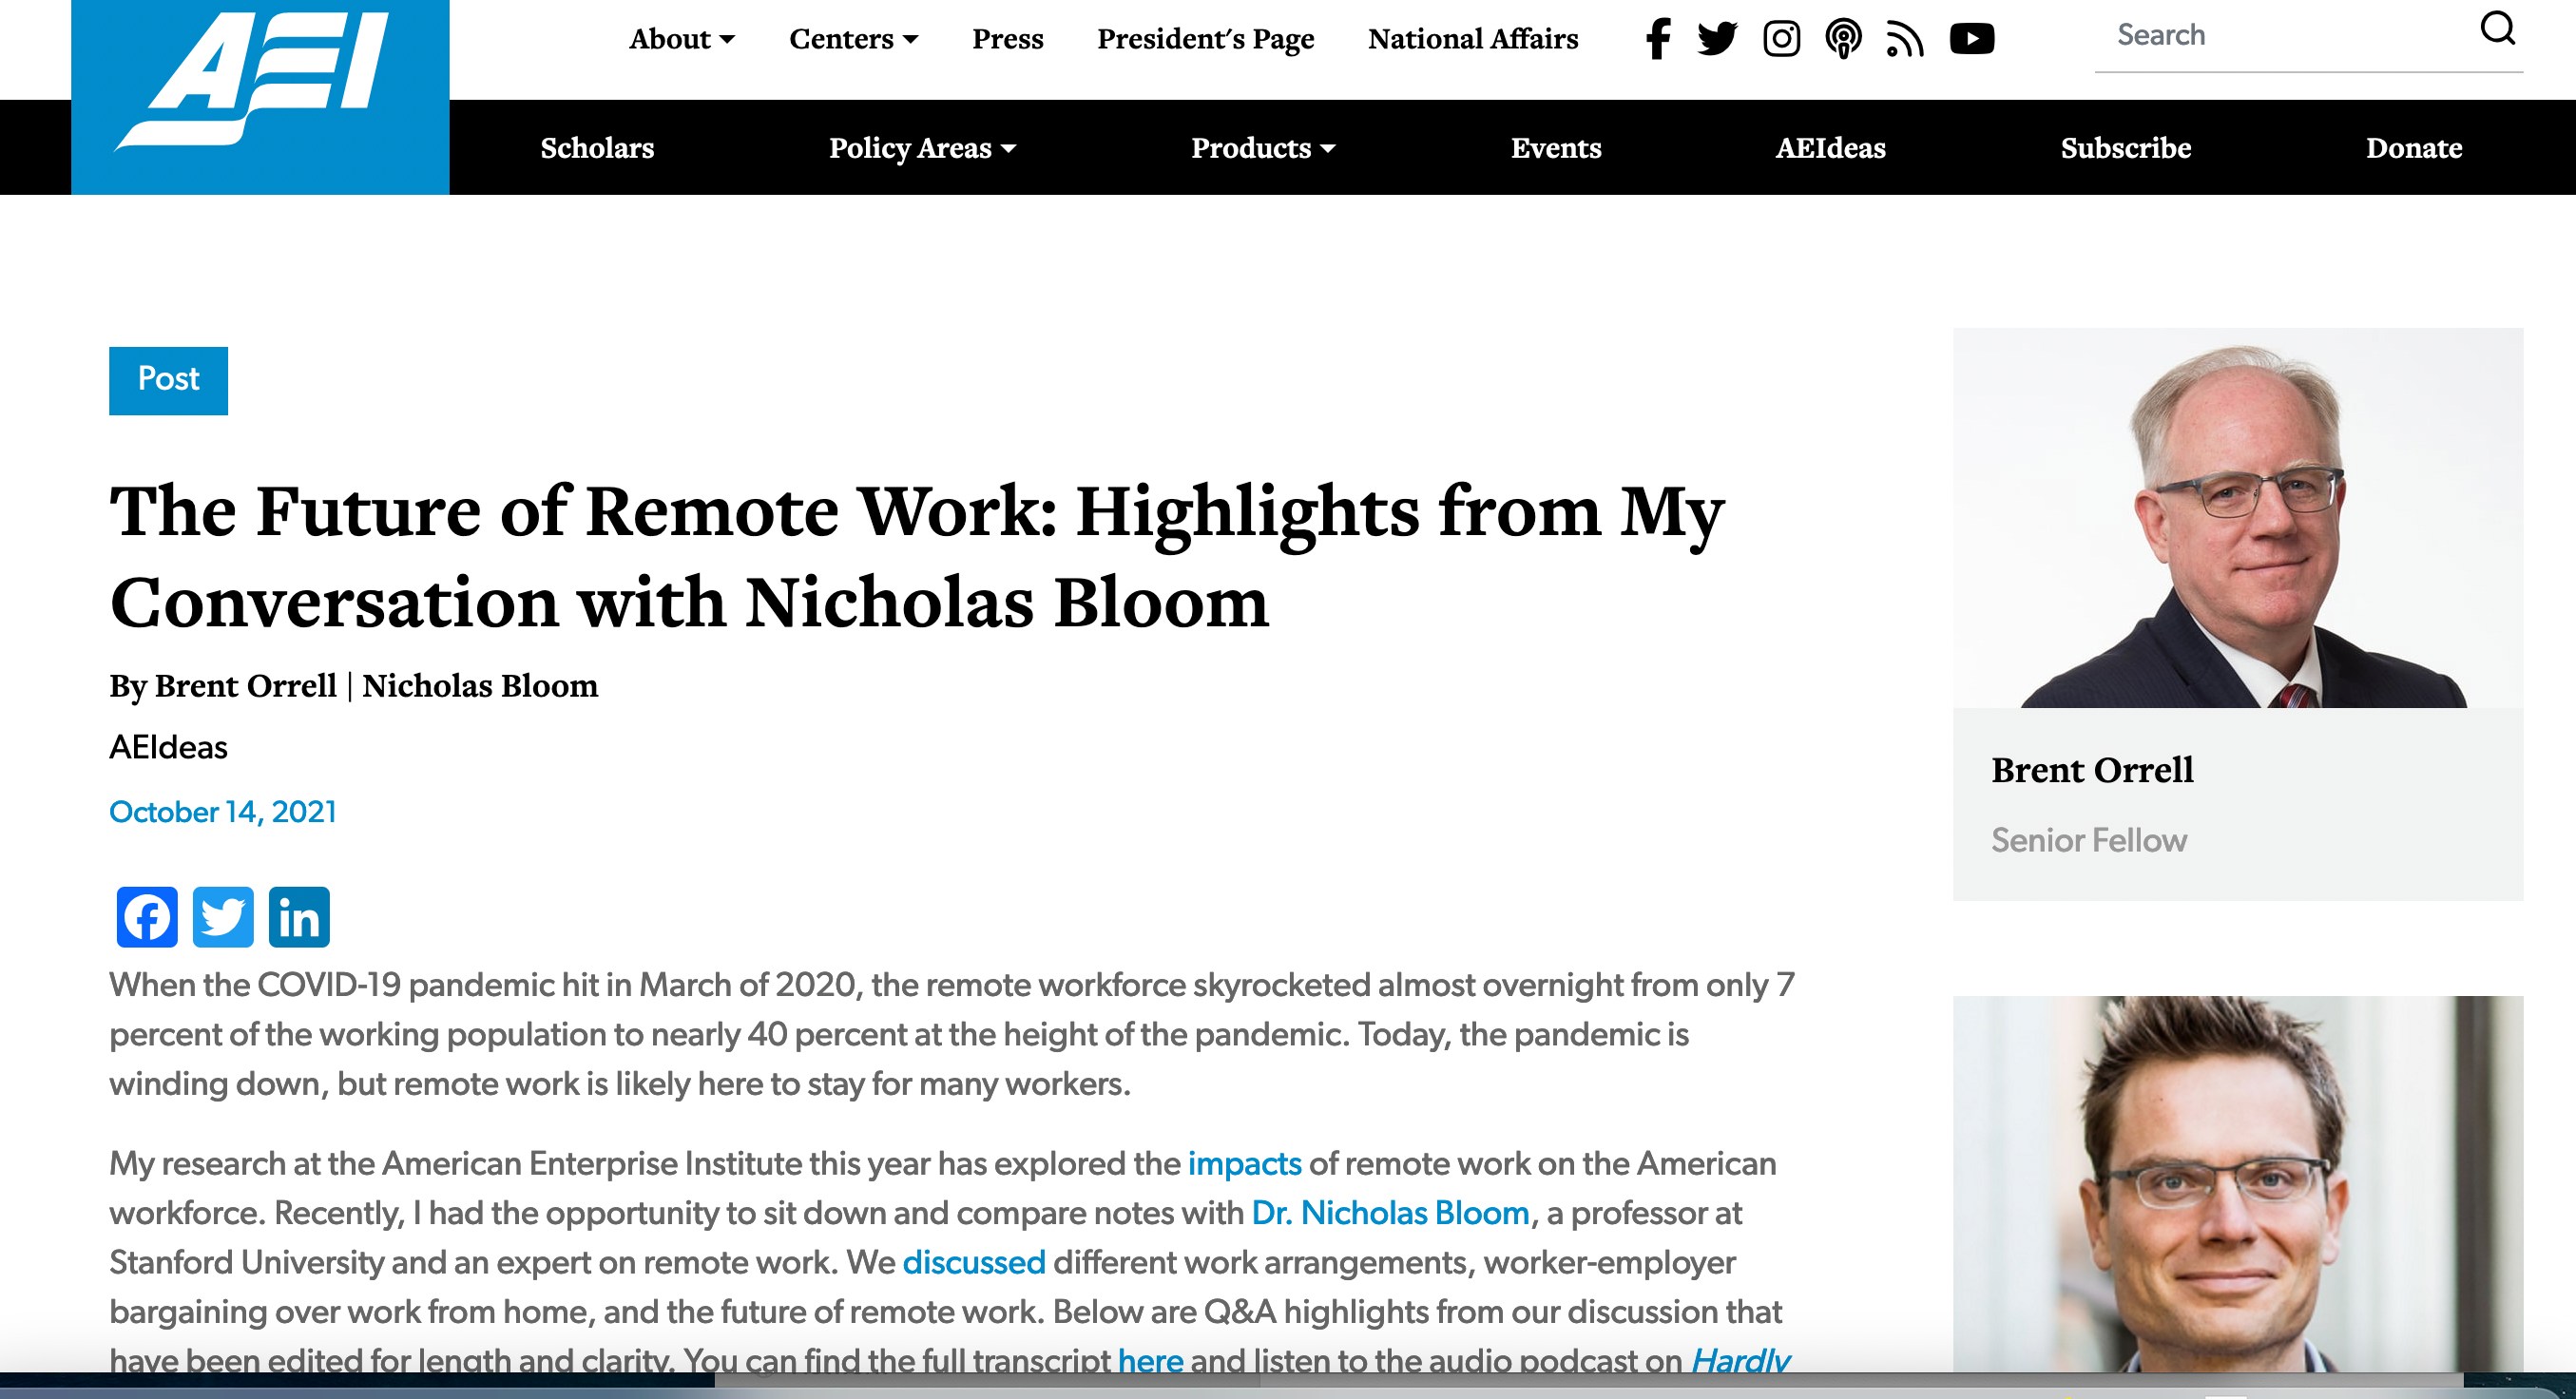Share article on LinkedIn button
Screen dimensions: 2576x1399
(299, 917)
